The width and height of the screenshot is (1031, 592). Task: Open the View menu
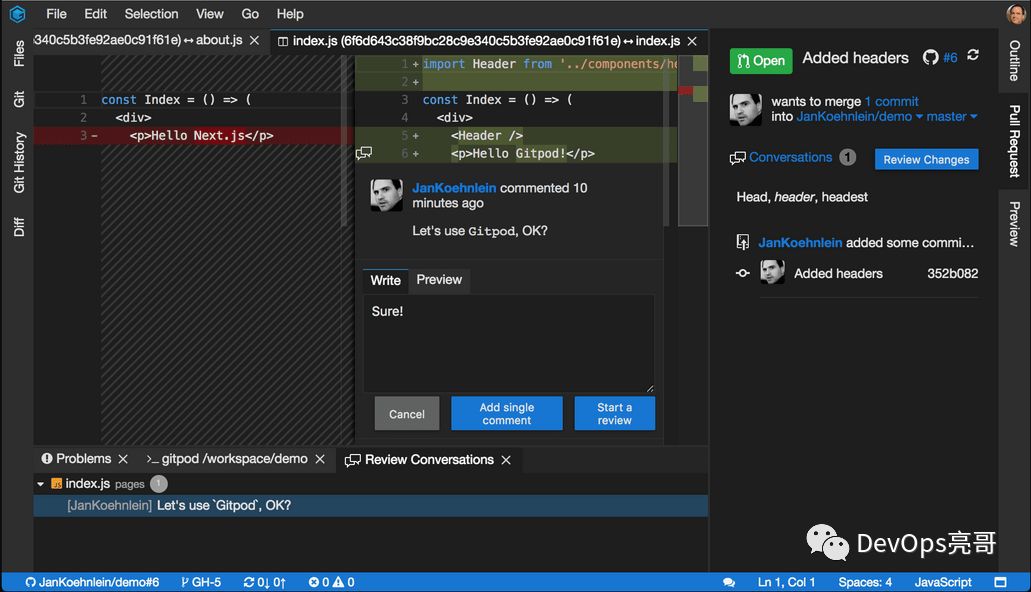click(210, 14)
